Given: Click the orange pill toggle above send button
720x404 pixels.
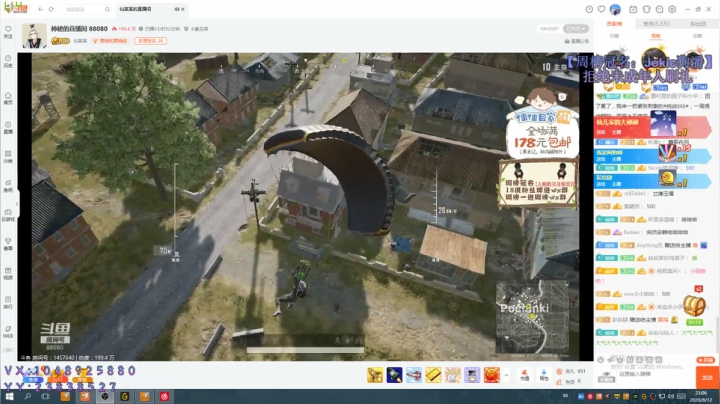Looking at the screenshot, I should pyautogui.click(x=705, y=360).
